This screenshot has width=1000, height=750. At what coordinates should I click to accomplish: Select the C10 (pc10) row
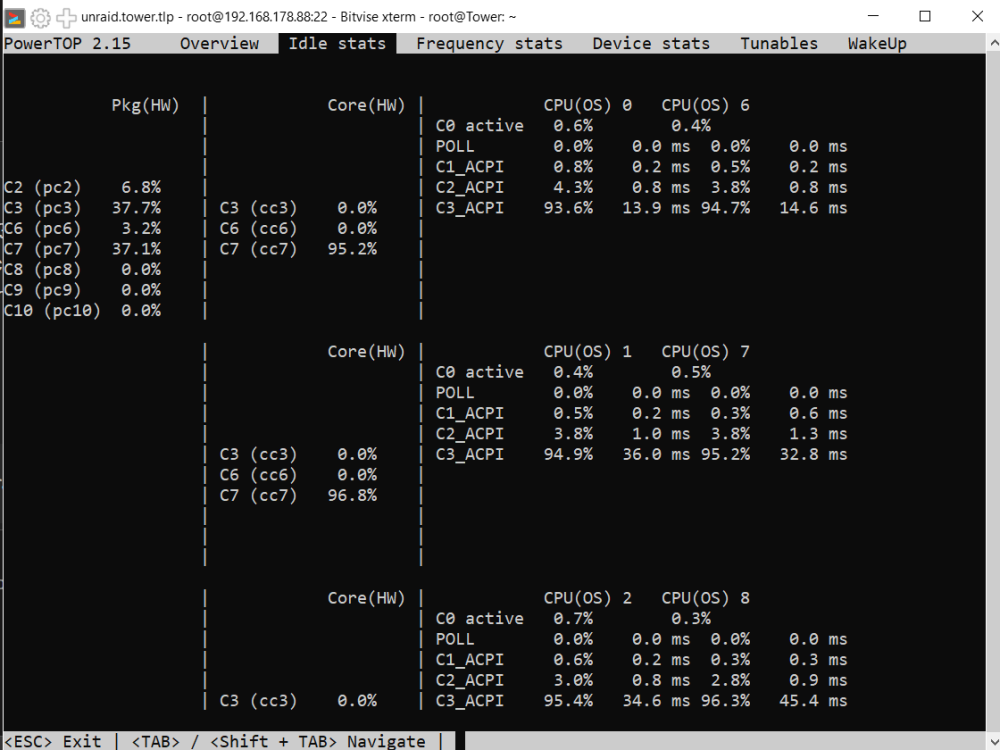point(82,311)
